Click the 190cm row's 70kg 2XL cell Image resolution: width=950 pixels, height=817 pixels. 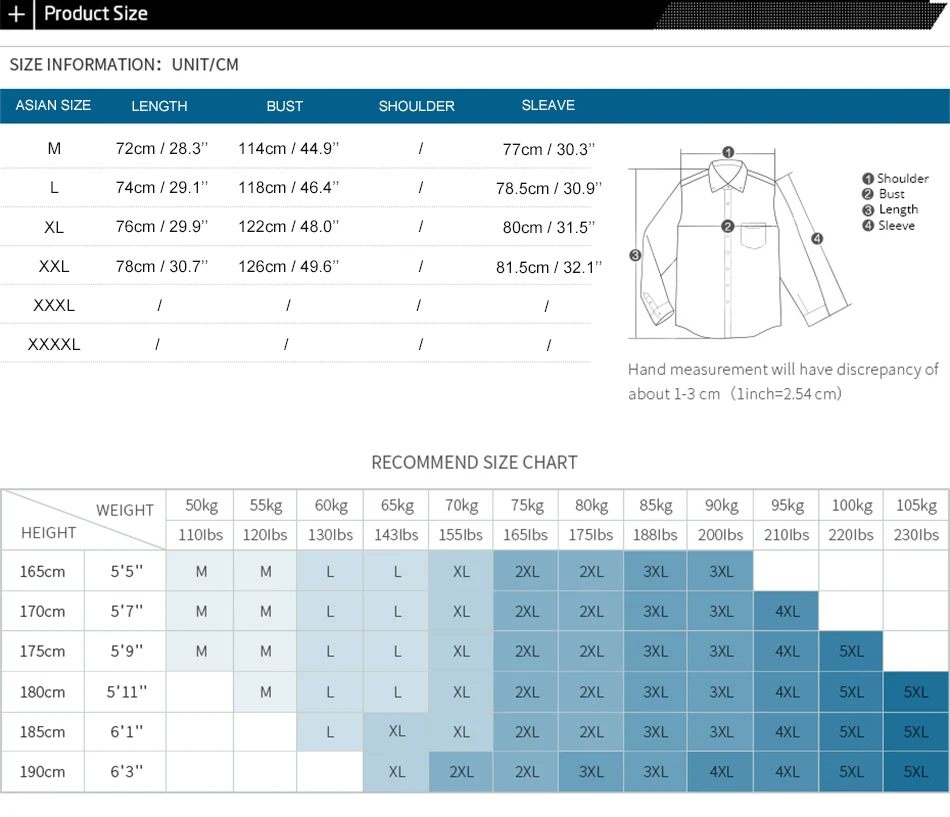461,772
